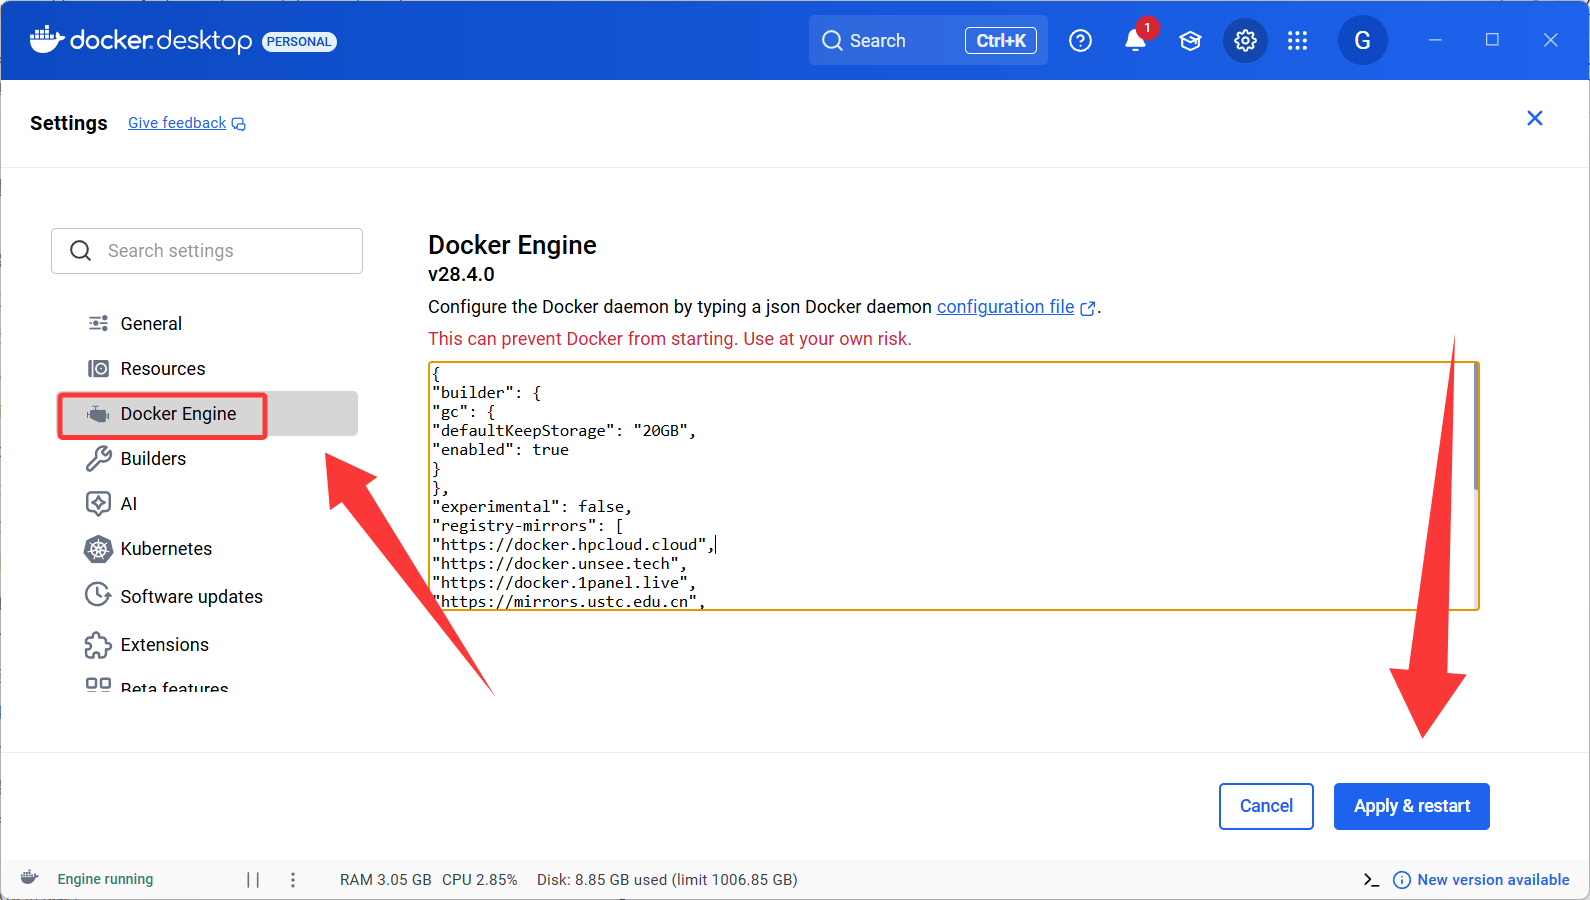The image size is (1590, 900).
Task: Click the Docker whale logo in the header
Action: click(47, 40)
